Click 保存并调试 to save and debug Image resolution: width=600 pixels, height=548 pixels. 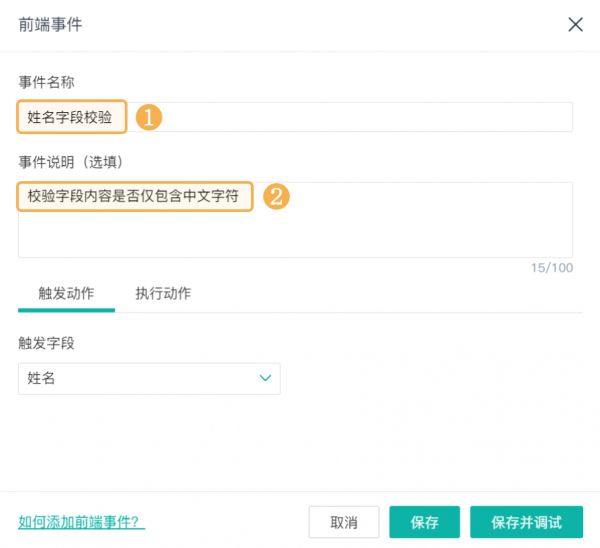[x=526, y=522]
